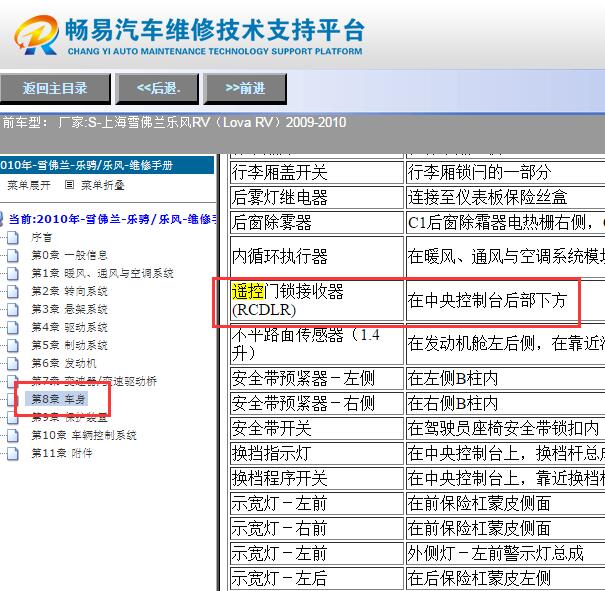Collapse the menu with 菜单折叠 text
This screenshot has height=591, width=605.
pos(103,186)
